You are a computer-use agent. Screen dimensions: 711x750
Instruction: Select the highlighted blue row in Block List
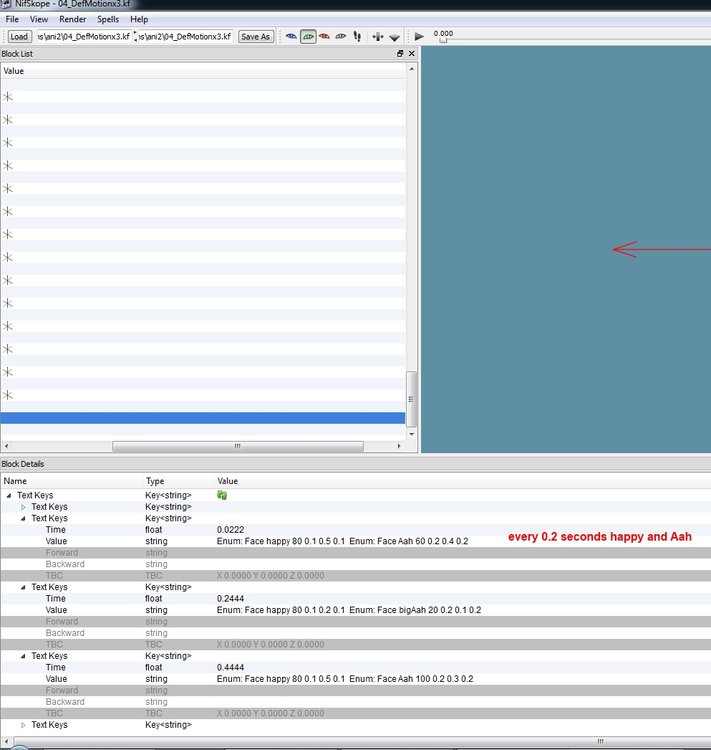(x=203, y=418)
